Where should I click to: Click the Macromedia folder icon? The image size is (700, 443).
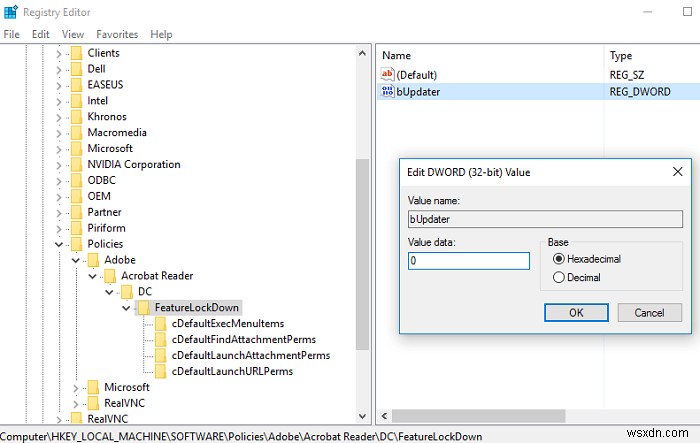pyautogui.click(x=77, y=133)
